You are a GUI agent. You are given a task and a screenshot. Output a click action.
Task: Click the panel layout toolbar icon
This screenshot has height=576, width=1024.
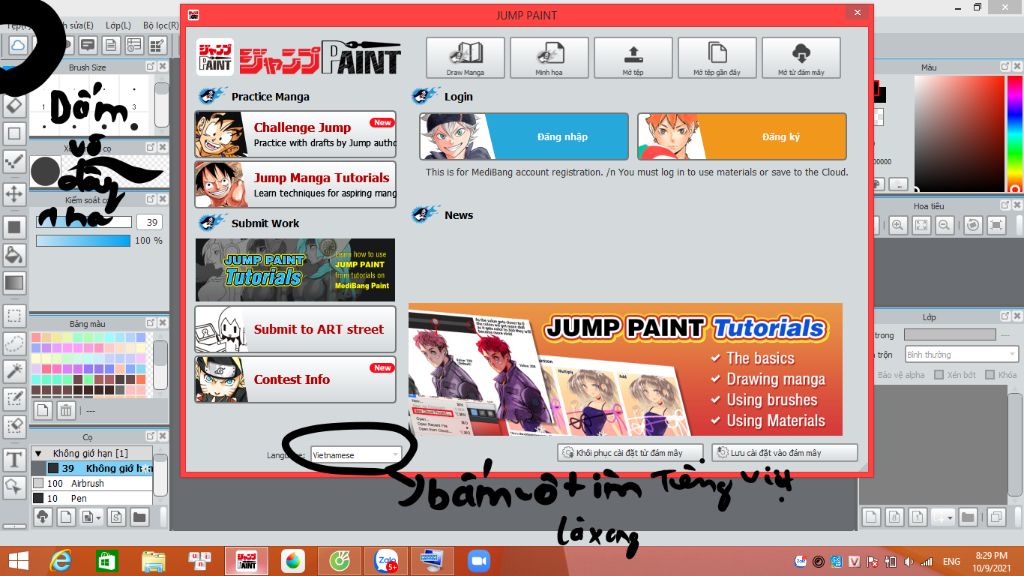(x=135, y=45)
